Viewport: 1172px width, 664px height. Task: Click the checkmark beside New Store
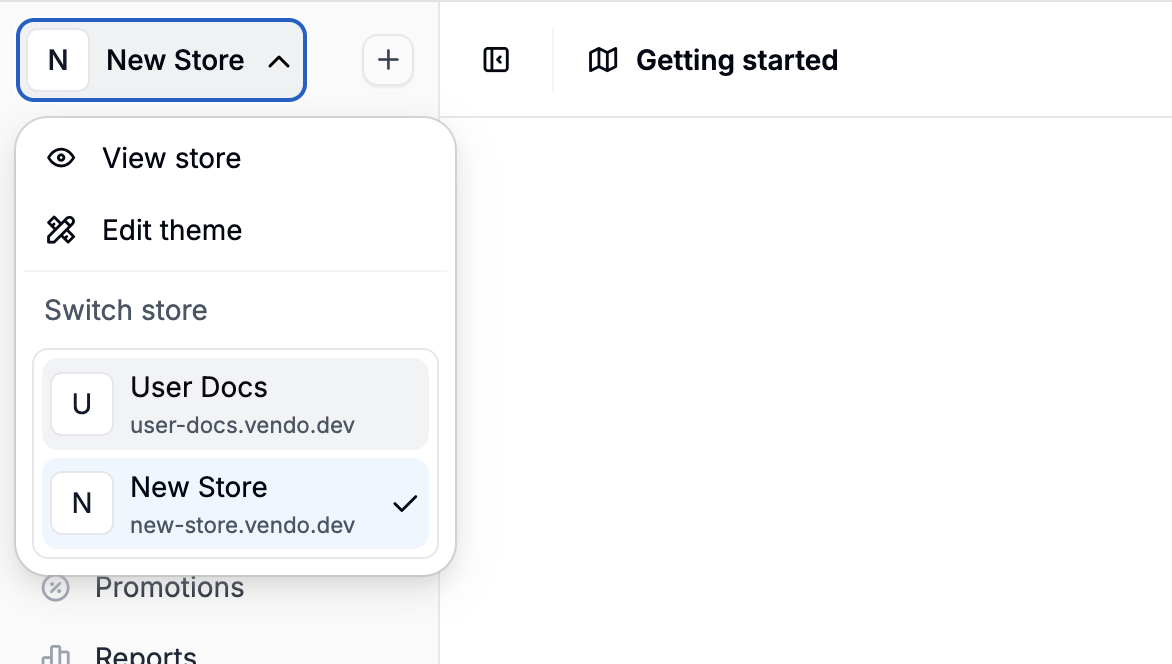pyautogui.click(x=404, y=504)
